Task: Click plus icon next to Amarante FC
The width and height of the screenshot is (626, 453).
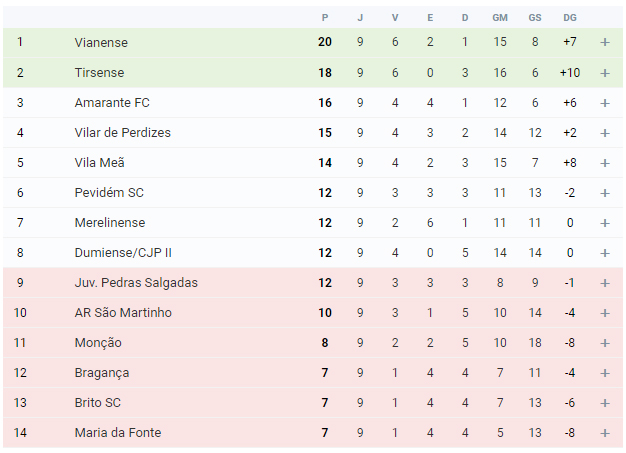Action: point(605,103)
